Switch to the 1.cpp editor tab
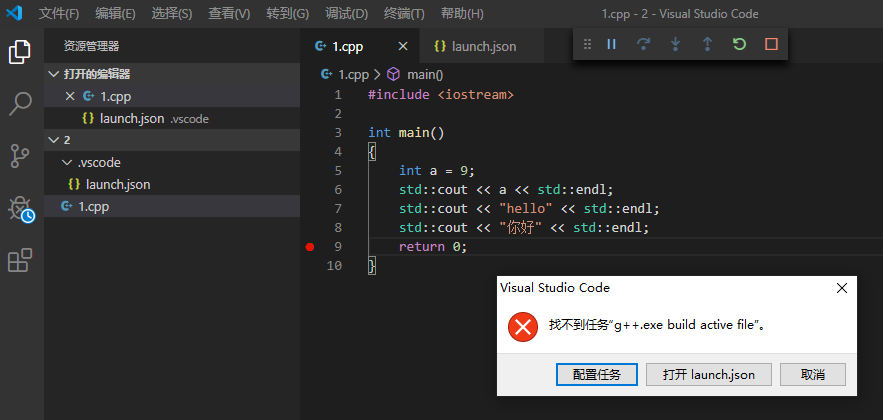Image resolution: width=883 pixels, height=420 pixels. click(360, 46)
